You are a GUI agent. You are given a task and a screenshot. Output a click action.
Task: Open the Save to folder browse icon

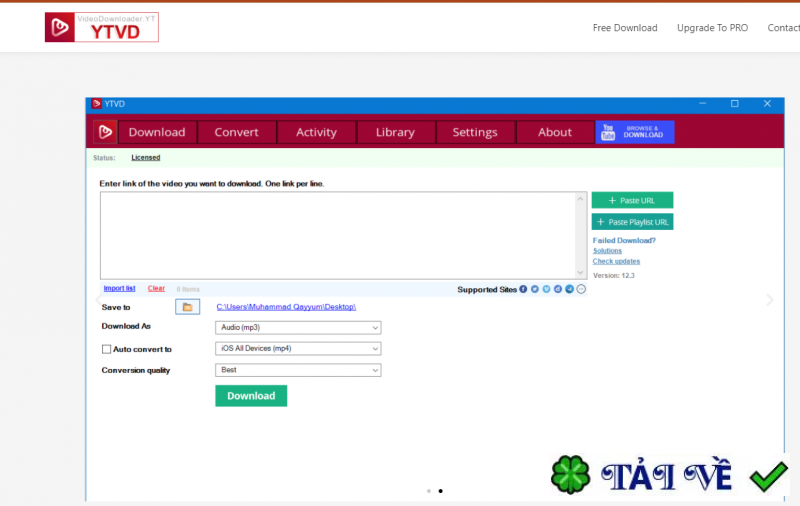(187, 307)
